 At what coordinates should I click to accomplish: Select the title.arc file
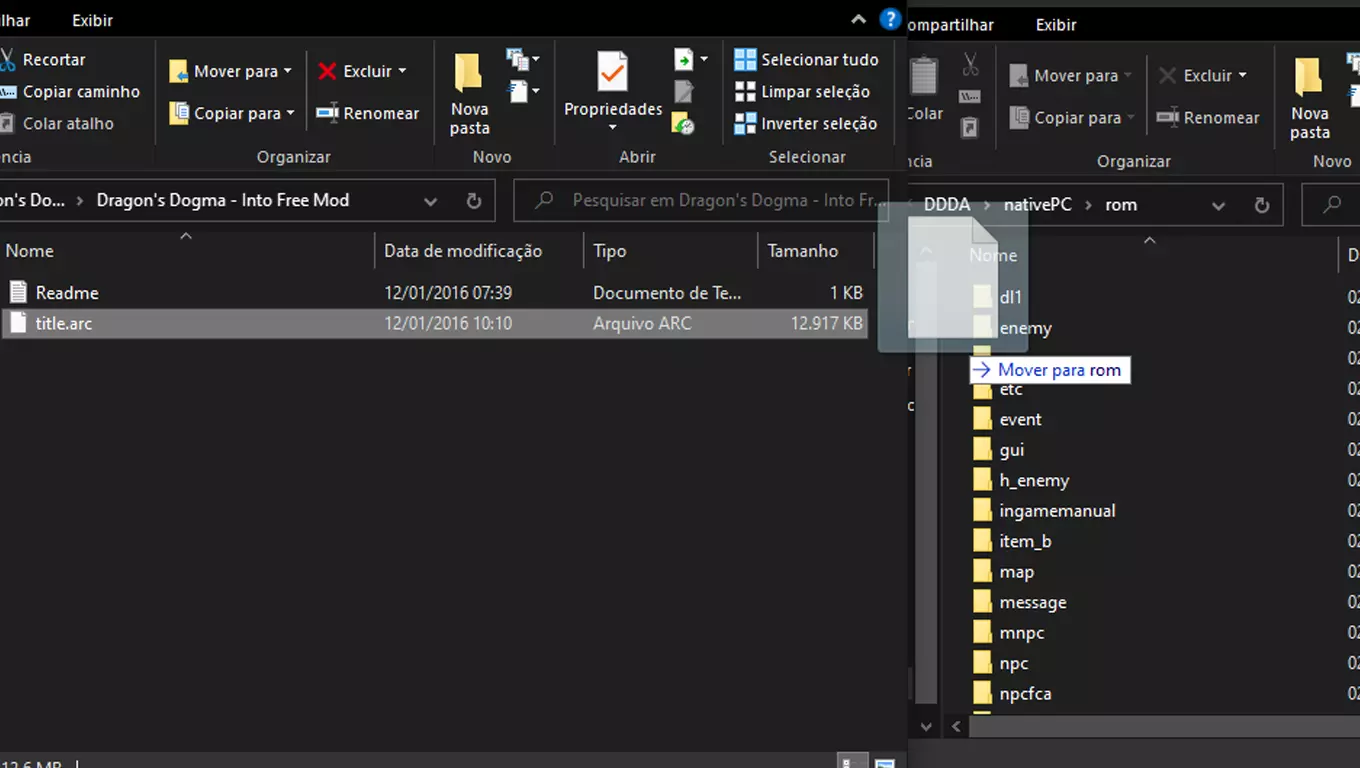[x=434, y=324]
